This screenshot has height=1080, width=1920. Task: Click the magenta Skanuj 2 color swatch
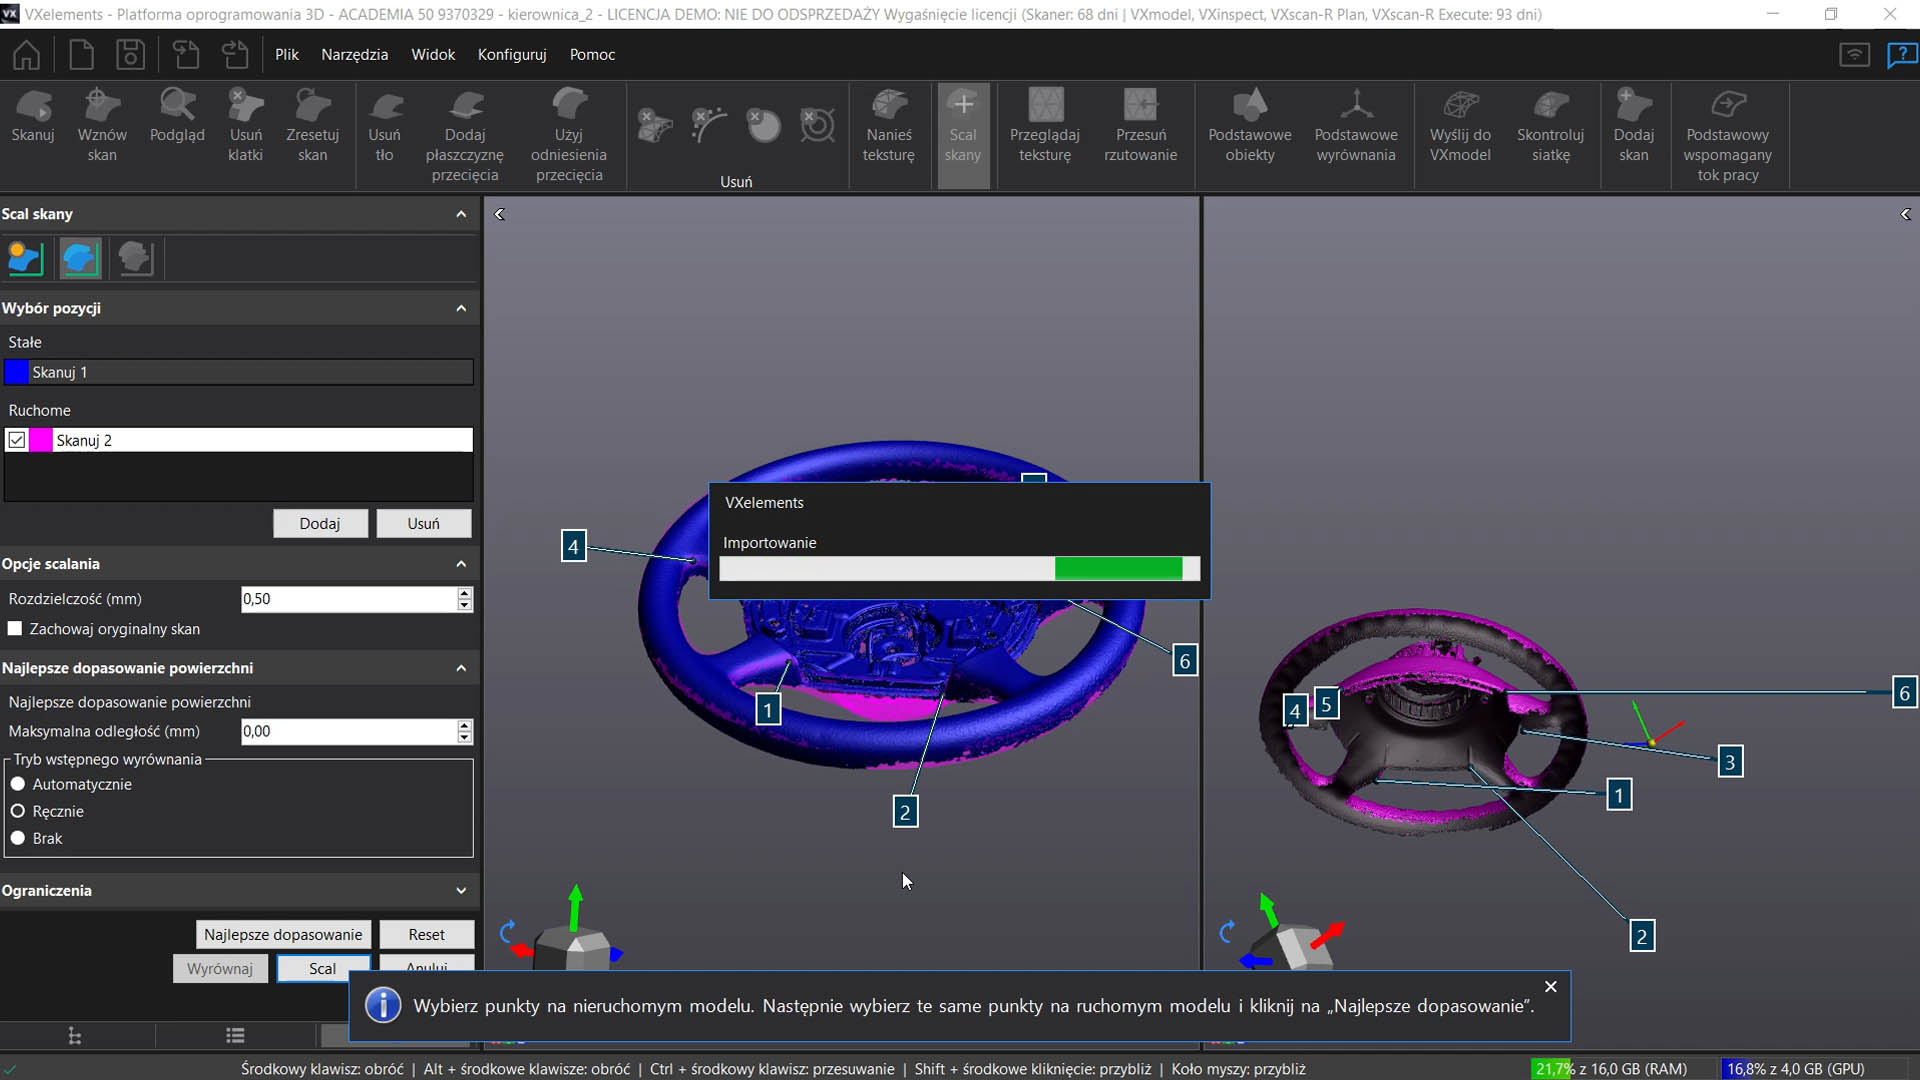pyautogui.click(x=41, y=440)
